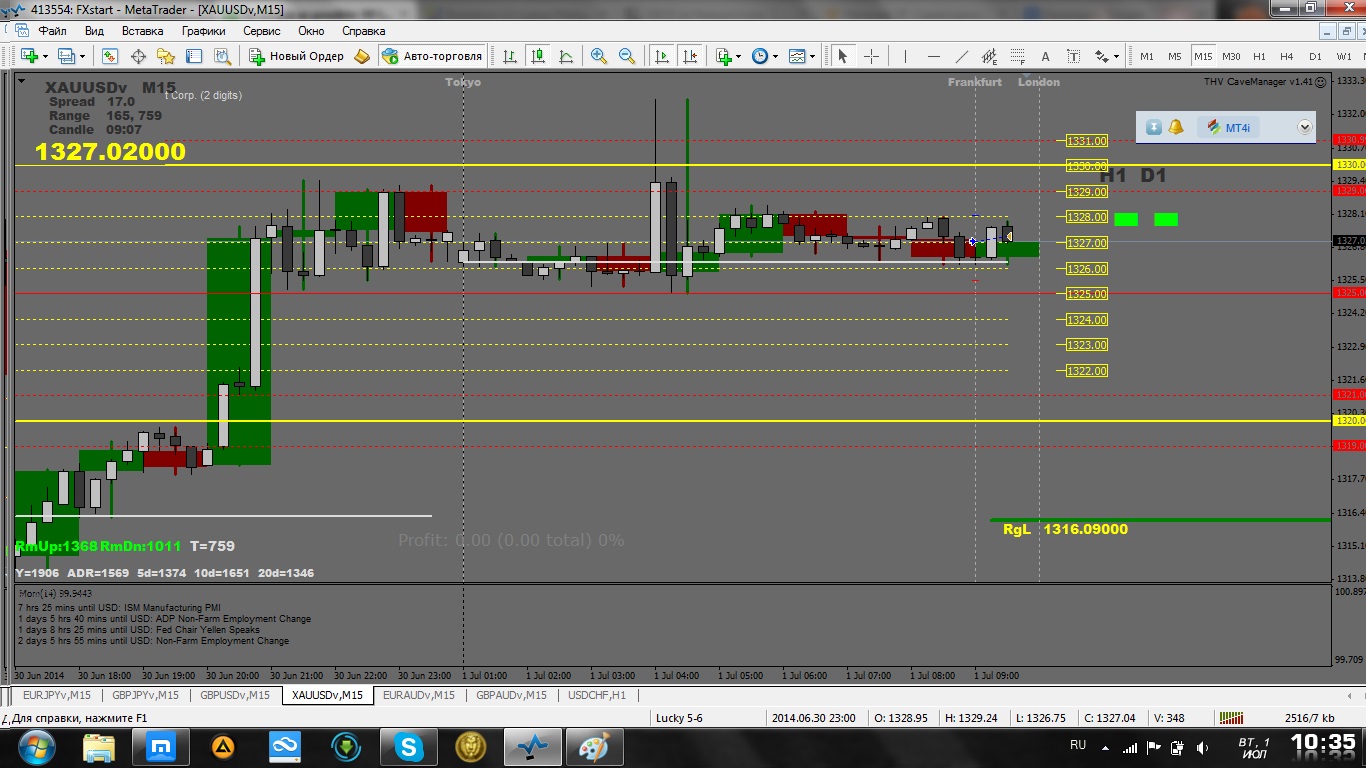Open Skype from the taskbar

click(x=408, y=746)
